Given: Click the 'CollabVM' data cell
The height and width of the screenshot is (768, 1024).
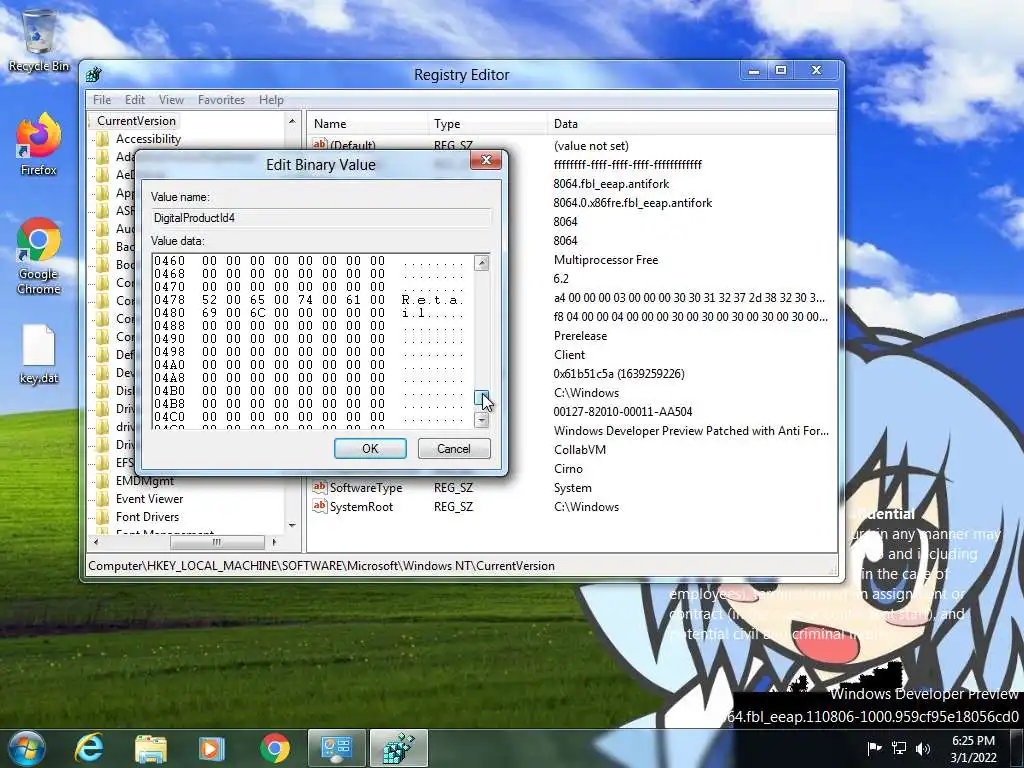Looking at the screenshot, I should [x=579, y=449].
